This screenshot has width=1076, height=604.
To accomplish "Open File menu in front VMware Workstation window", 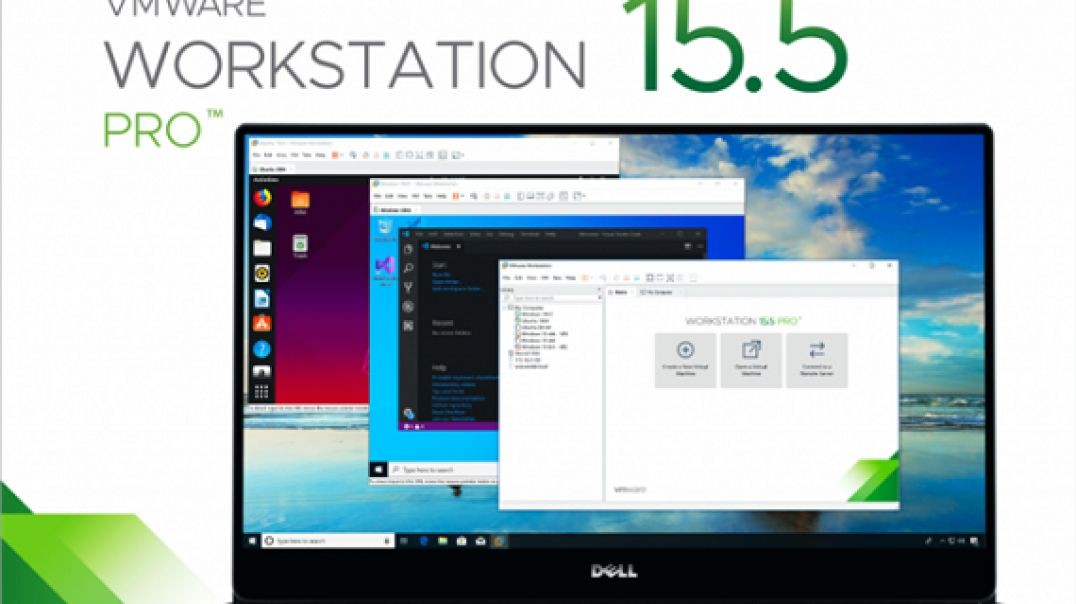I will pyautogui.click(x=506, y=278).
